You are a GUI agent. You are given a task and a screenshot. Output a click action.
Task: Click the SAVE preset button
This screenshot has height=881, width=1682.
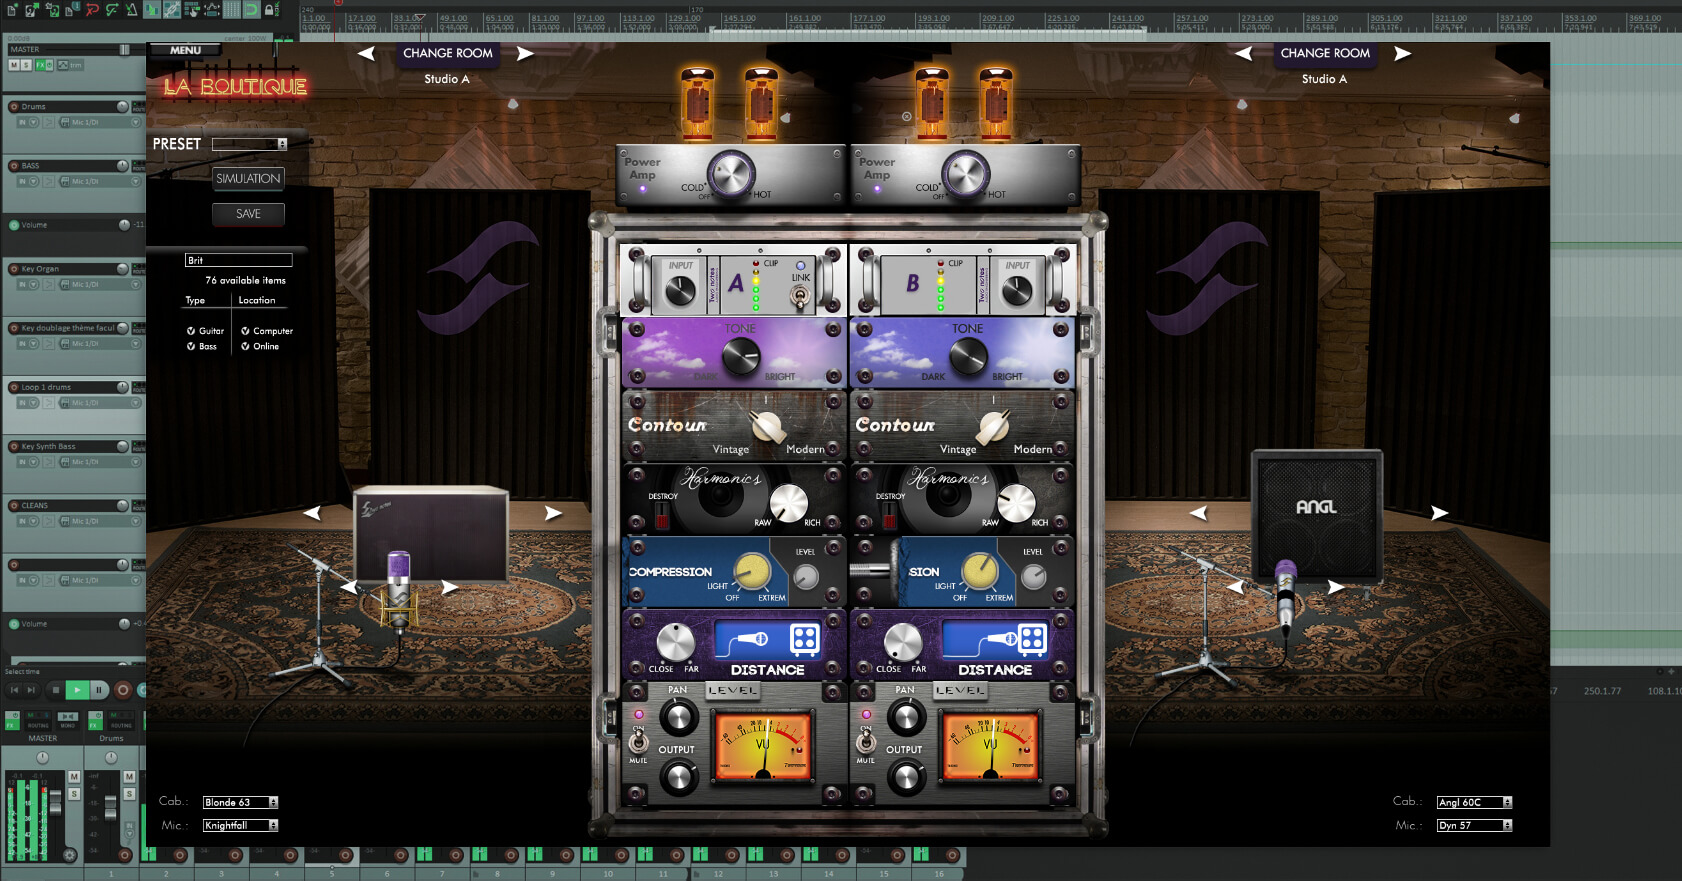(248, 214)
